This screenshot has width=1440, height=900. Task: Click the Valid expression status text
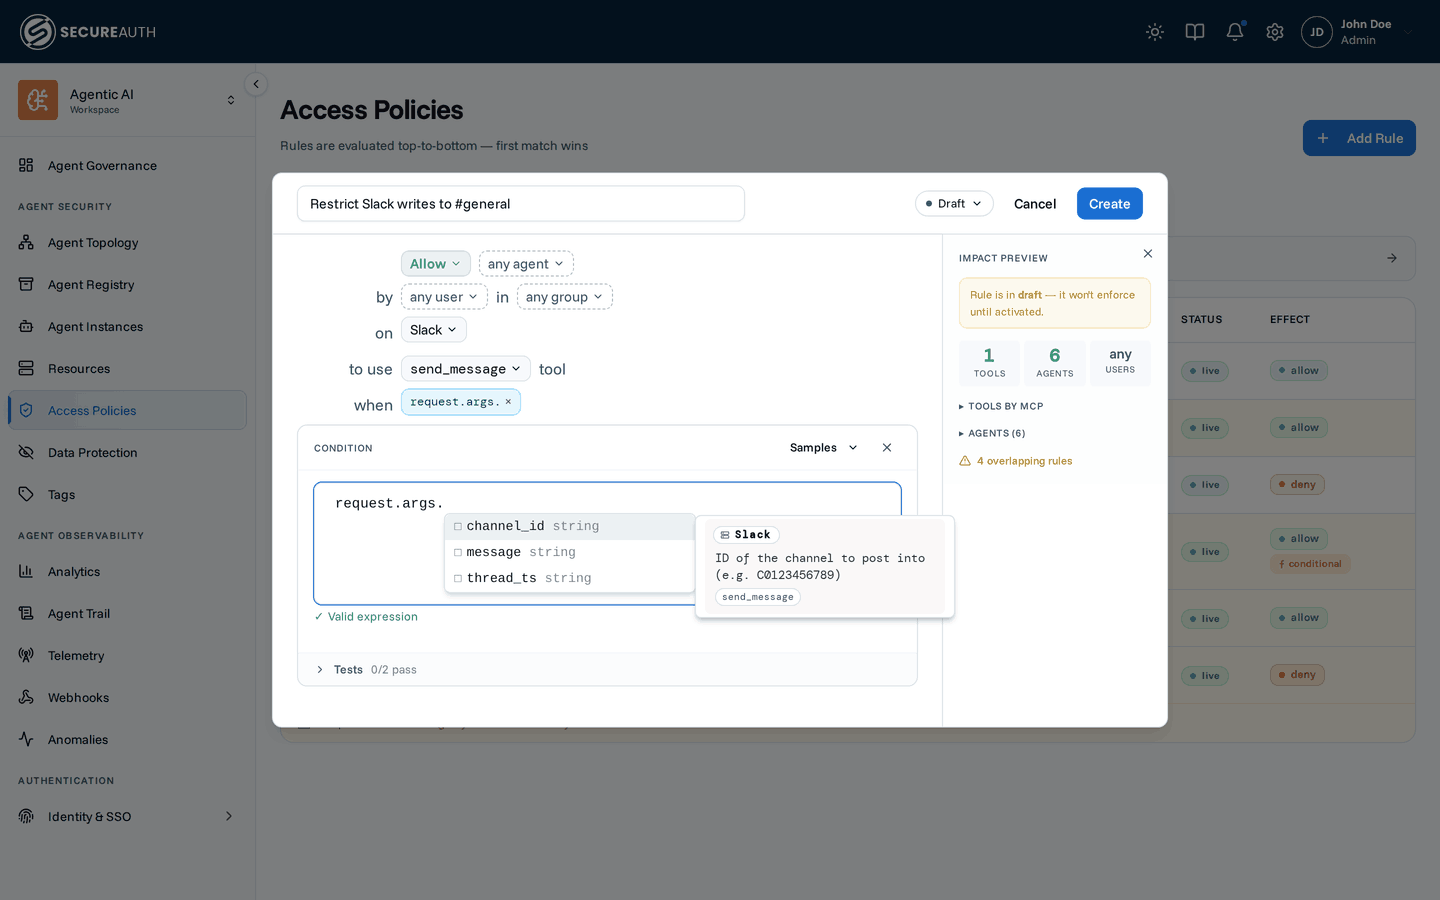366,617
